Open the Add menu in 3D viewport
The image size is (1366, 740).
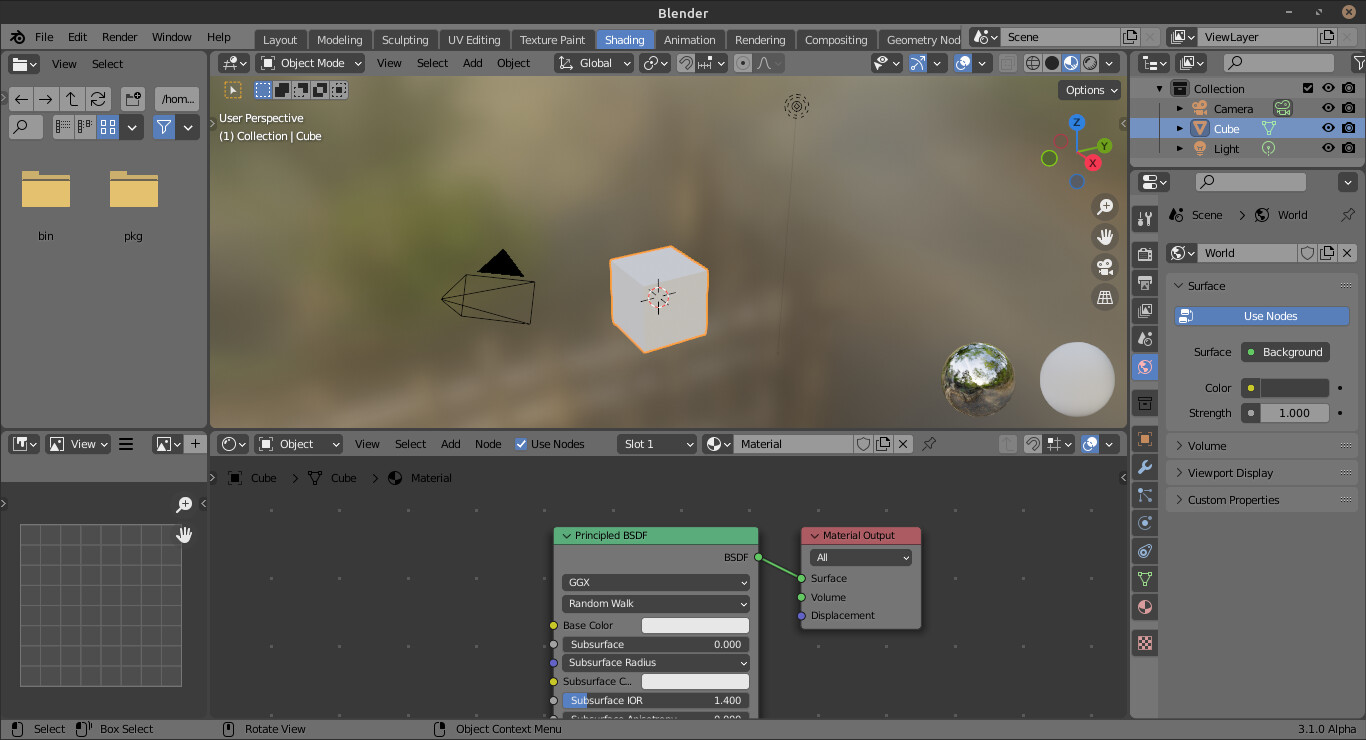click(x=472, y=63)
